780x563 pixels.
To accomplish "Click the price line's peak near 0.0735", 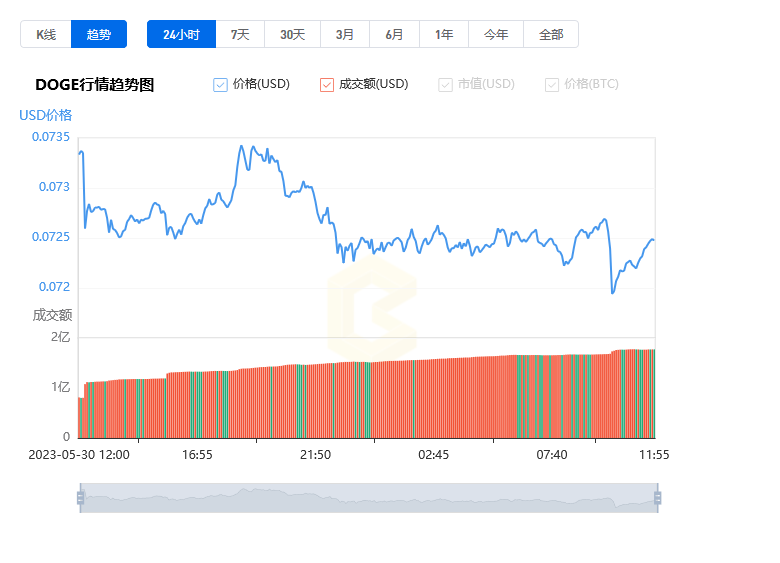I will 241,146.
